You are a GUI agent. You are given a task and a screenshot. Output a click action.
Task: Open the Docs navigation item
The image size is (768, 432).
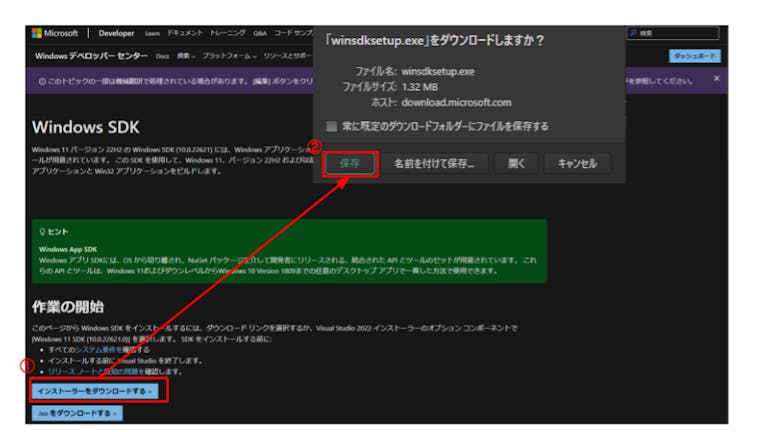click(163, 56)
